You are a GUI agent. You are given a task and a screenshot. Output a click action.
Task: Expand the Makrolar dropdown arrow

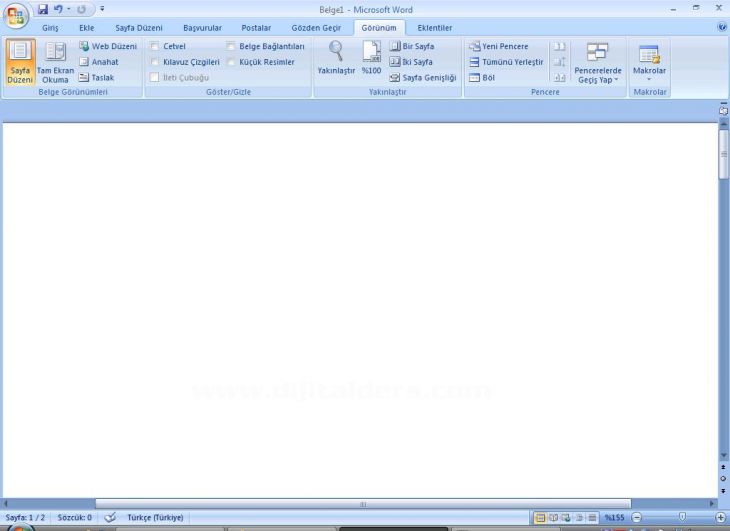click(649, 80)
